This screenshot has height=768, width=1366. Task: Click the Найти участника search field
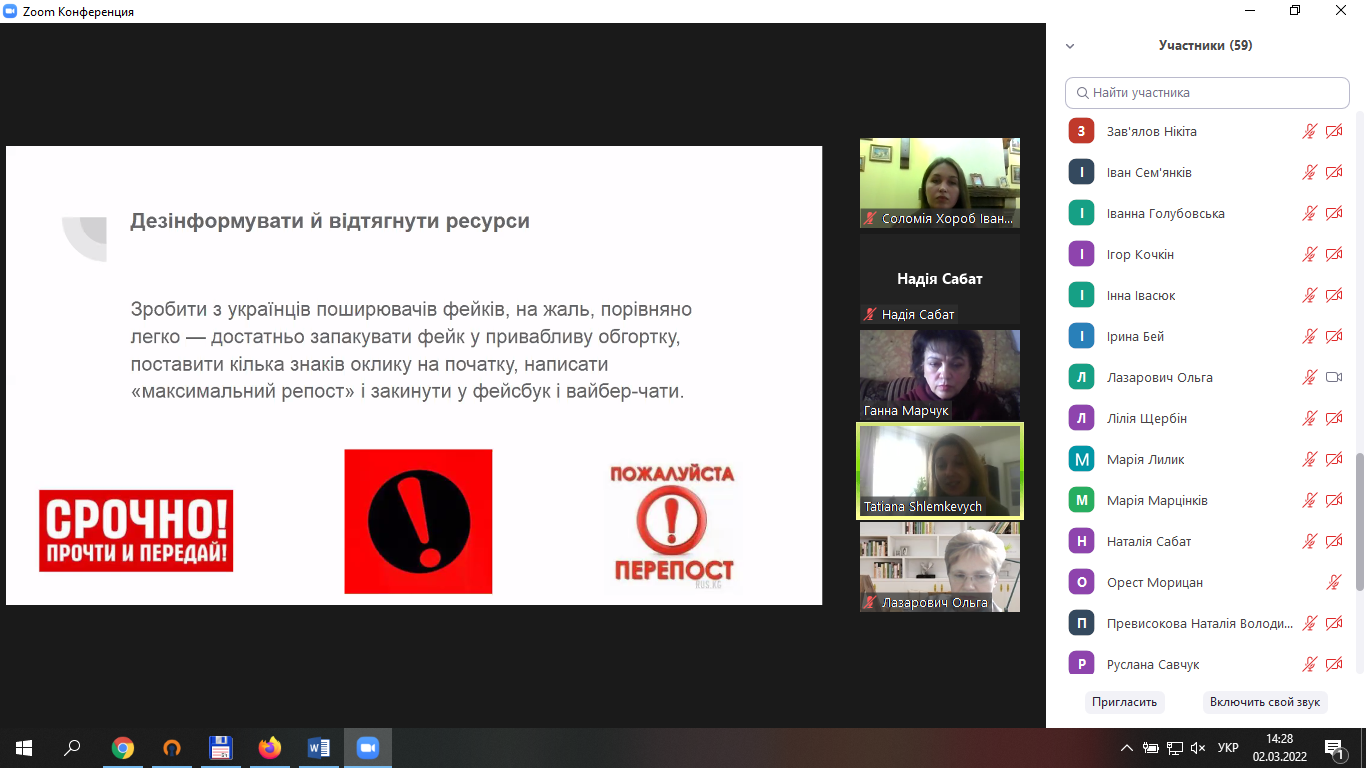(x=1207, y=93)
